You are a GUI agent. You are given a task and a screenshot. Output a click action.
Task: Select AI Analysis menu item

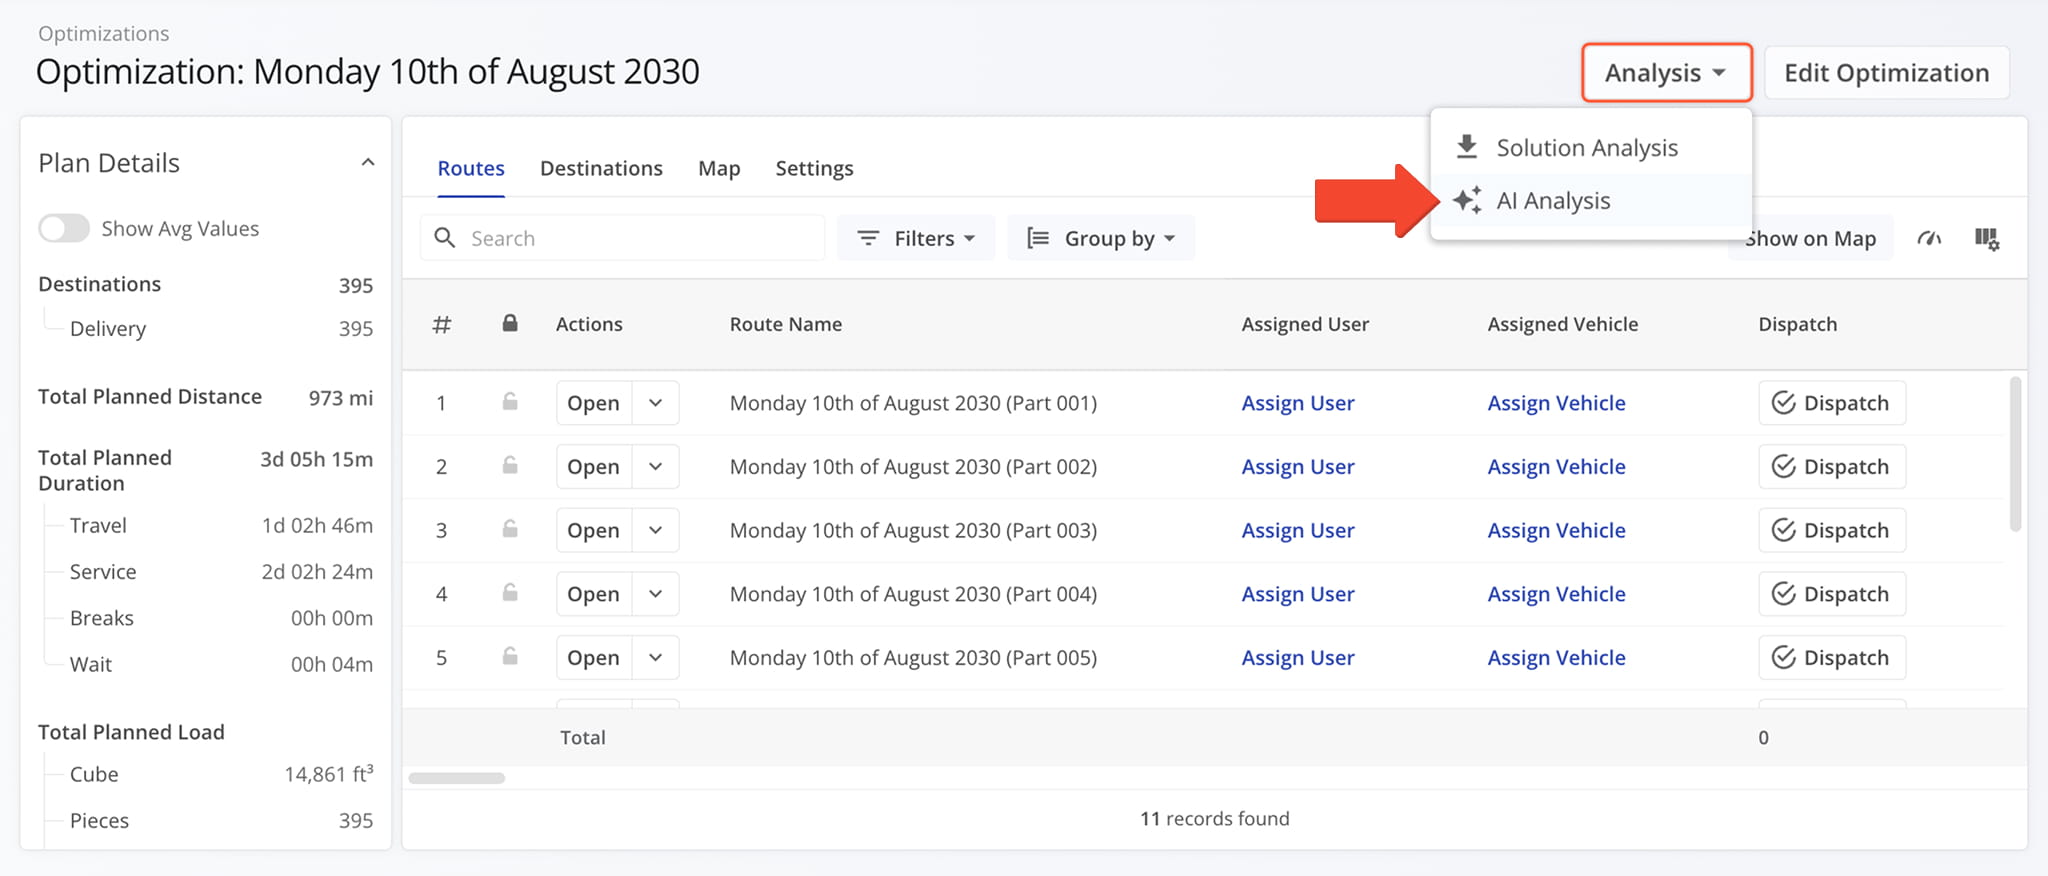point(1591,200)
